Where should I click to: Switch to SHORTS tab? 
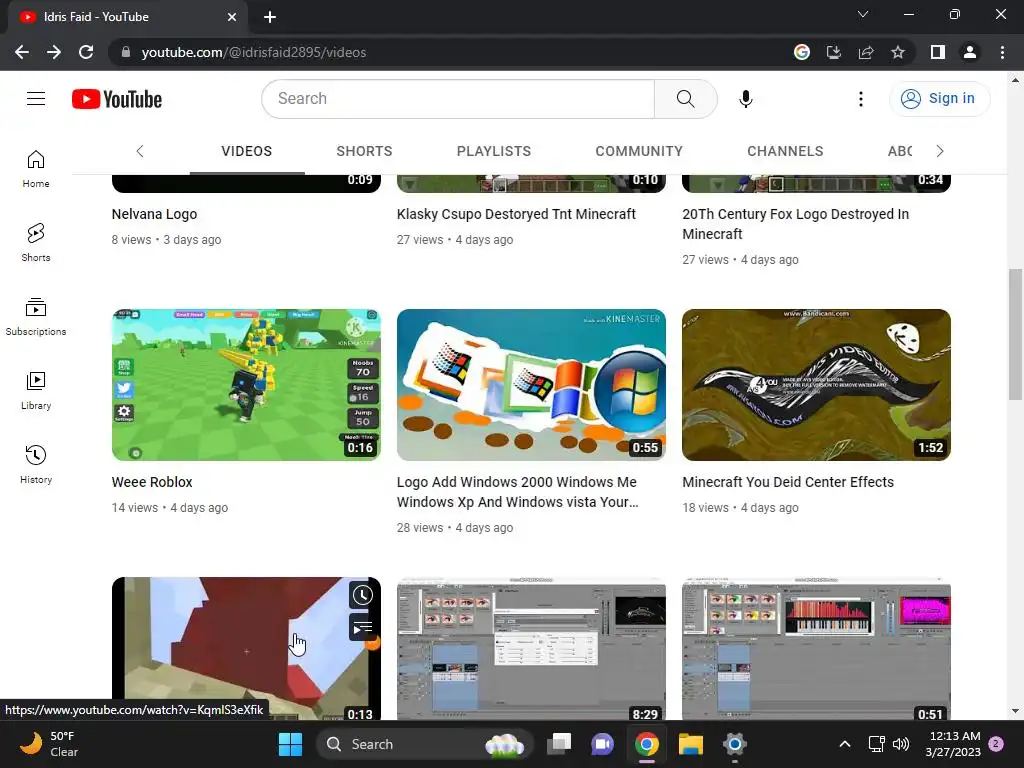pos(364,152)
